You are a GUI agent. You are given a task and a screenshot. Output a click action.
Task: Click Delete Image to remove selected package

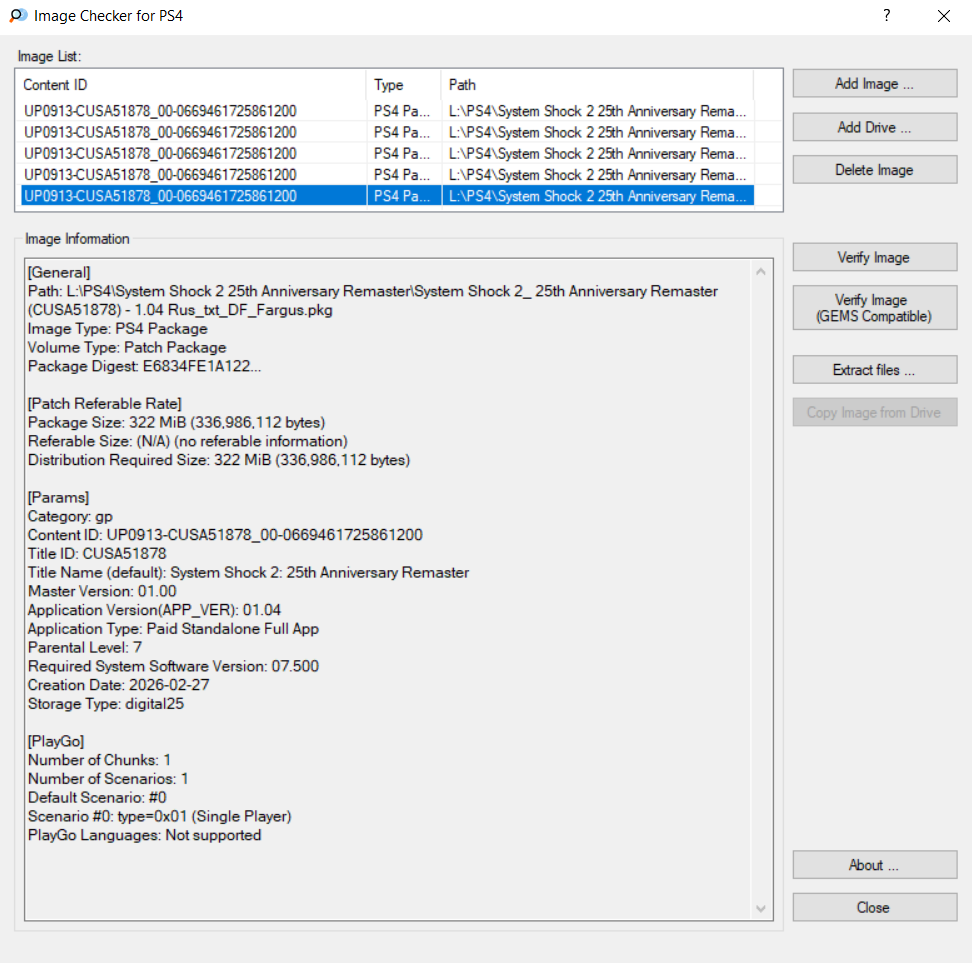[874, 170]
